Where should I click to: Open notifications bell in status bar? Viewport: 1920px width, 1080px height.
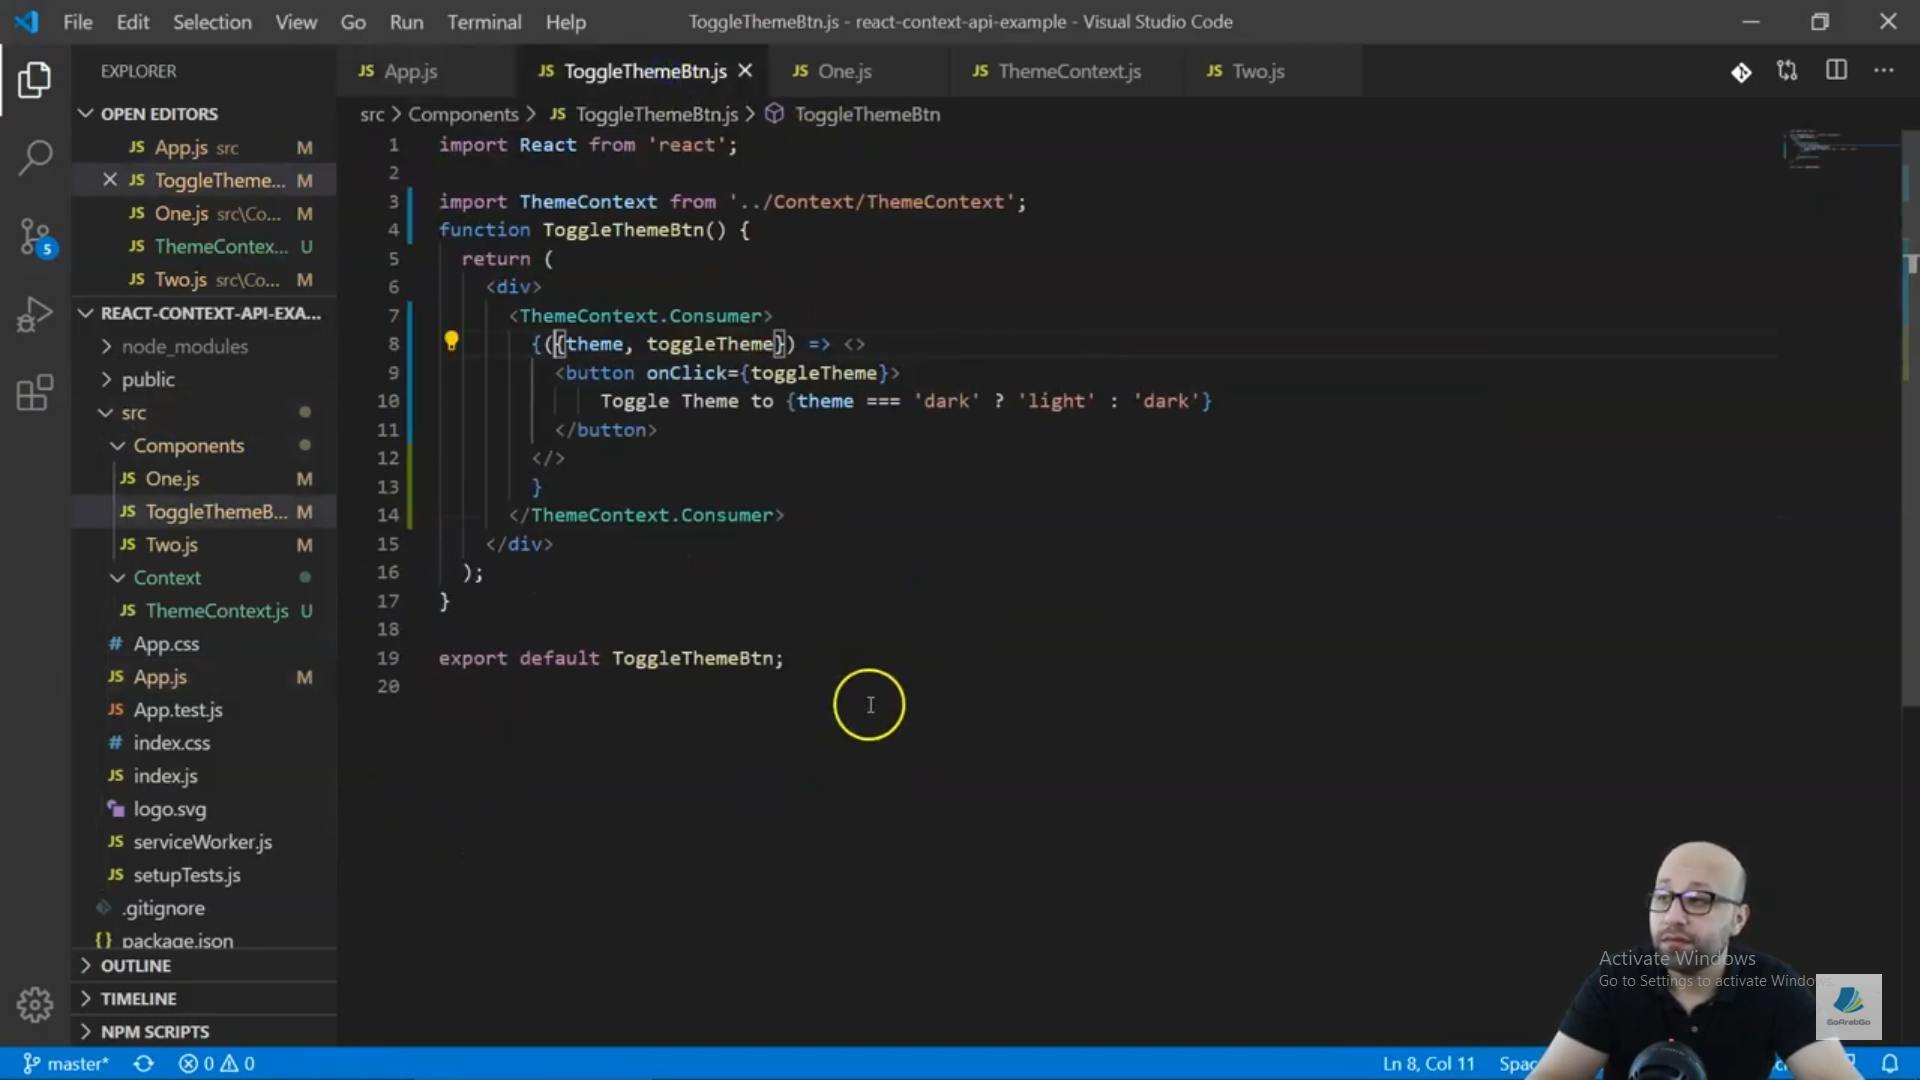click(x=1890, y=1063)
